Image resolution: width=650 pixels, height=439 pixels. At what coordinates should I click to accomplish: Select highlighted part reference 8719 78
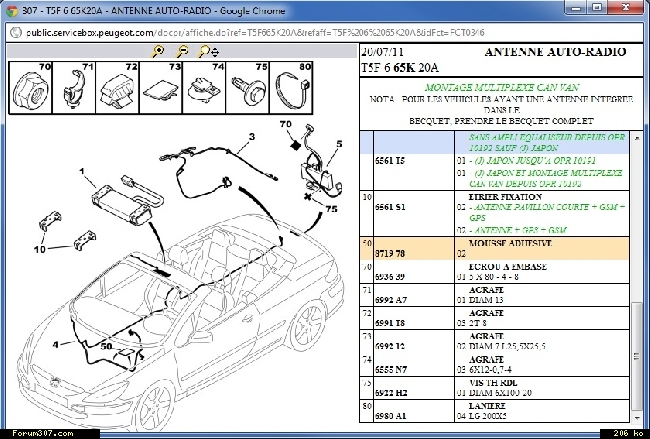click(x=390, y=253)
